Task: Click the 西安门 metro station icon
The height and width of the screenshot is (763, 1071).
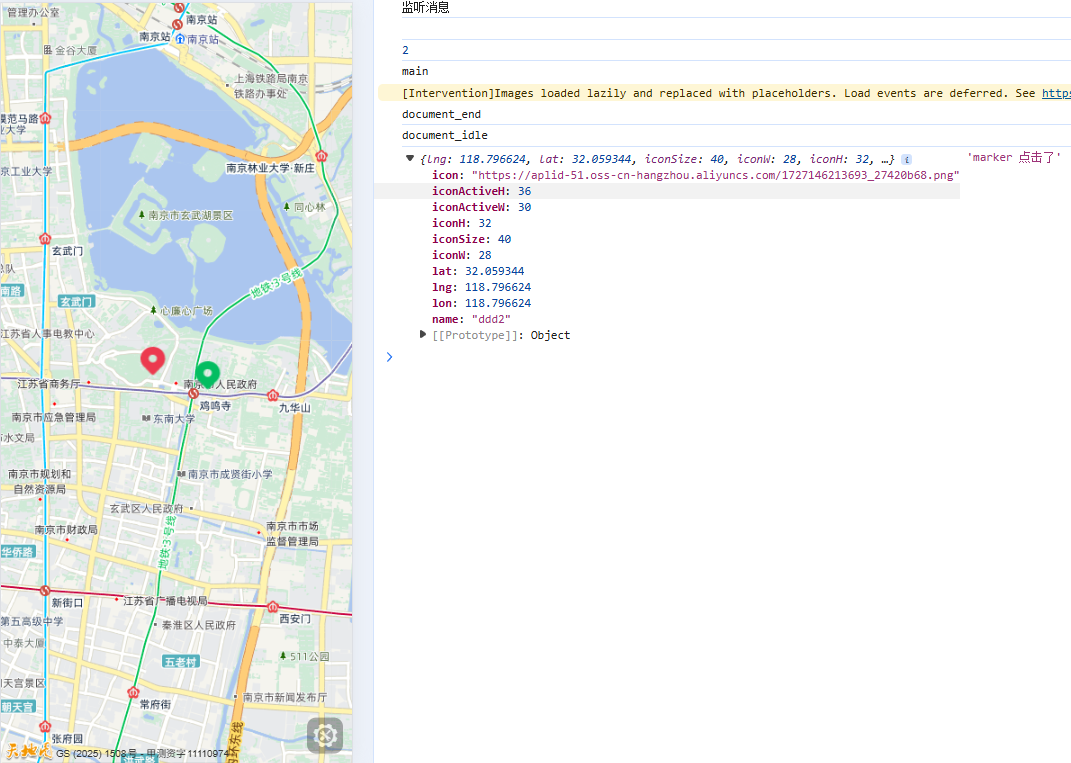Action: (273, 607)
